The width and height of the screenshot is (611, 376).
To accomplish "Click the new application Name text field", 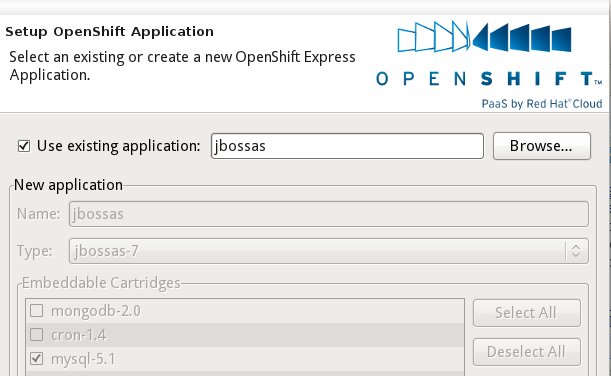I will [x=328, y=214].
